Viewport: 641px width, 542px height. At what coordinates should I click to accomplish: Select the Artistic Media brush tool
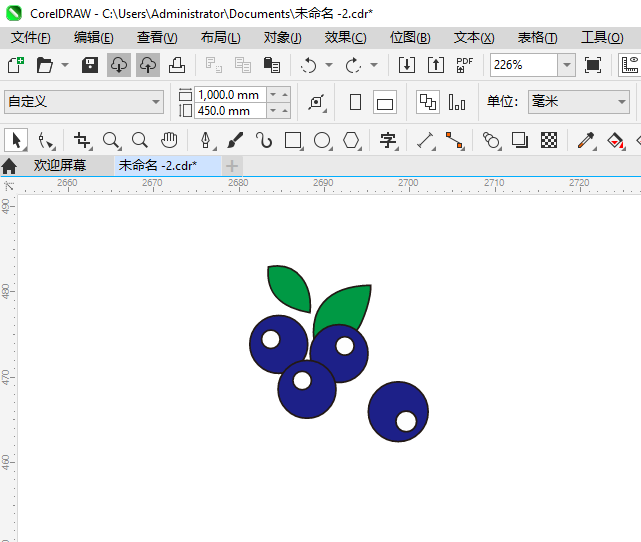pos(235,141)
